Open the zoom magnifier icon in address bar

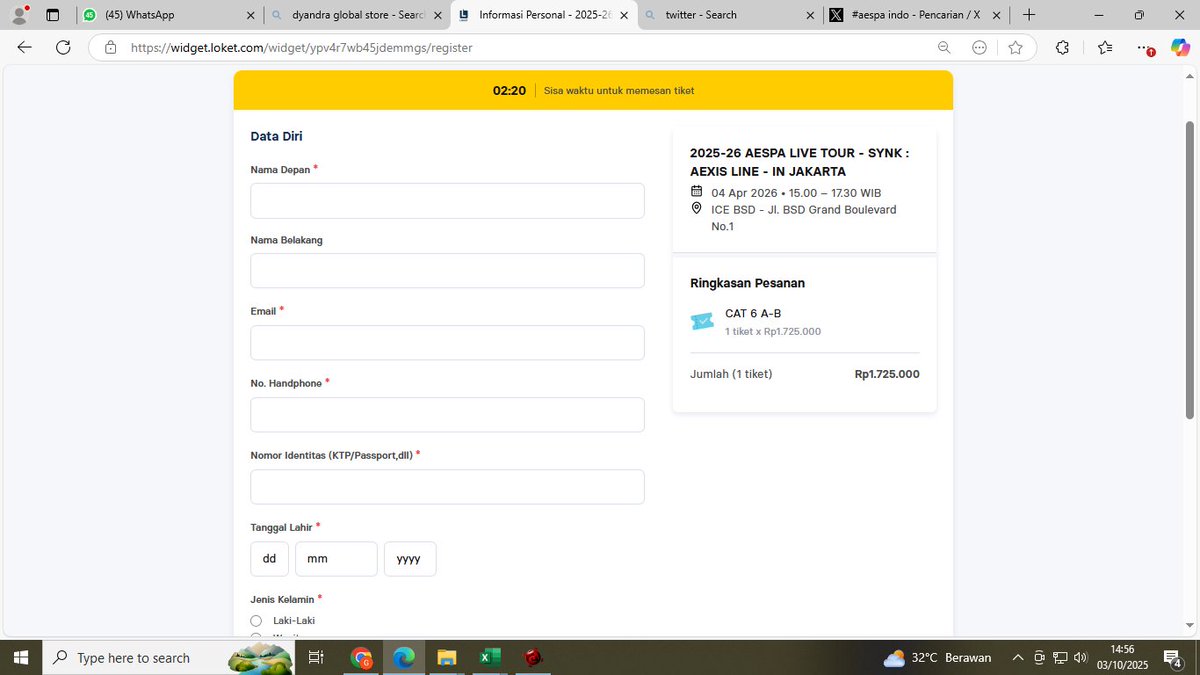(944, 47)
